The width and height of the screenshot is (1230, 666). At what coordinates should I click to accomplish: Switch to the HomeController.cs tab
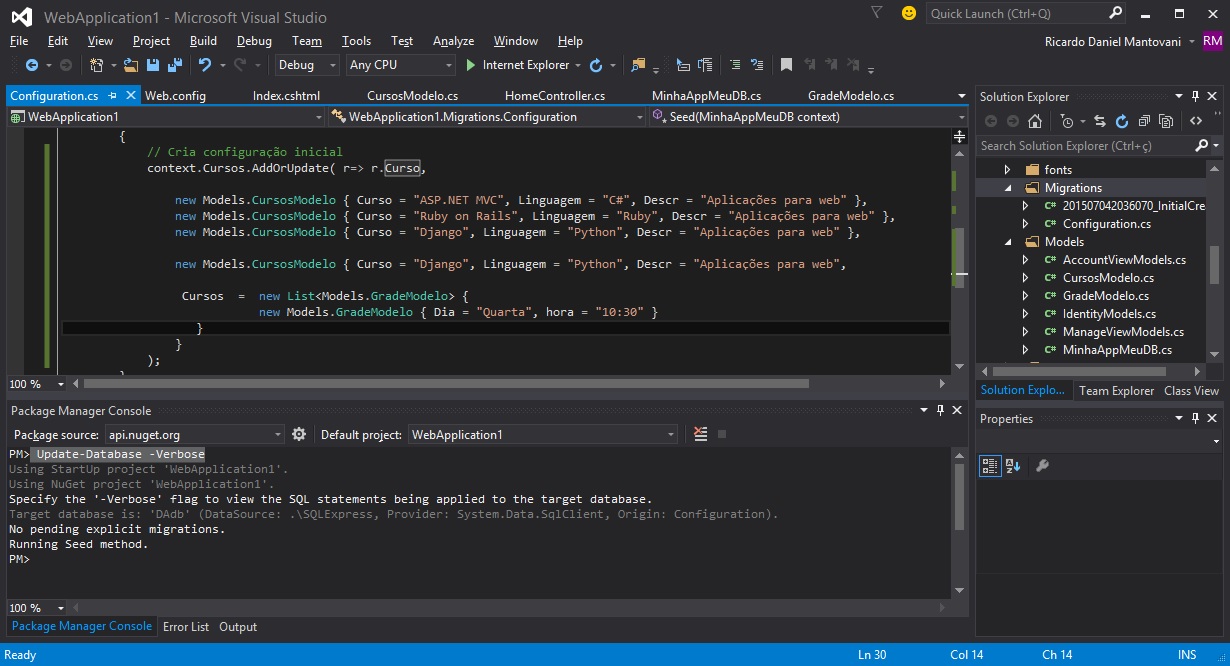[554, 96]
